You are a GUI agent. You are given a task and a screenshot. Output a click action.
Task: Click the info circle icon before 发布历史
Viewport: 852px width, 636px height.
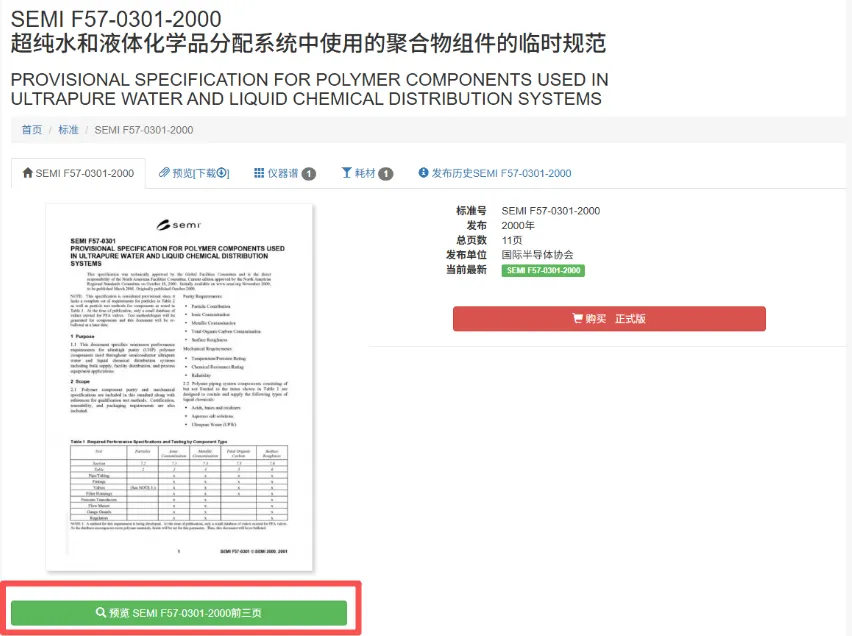423,172
